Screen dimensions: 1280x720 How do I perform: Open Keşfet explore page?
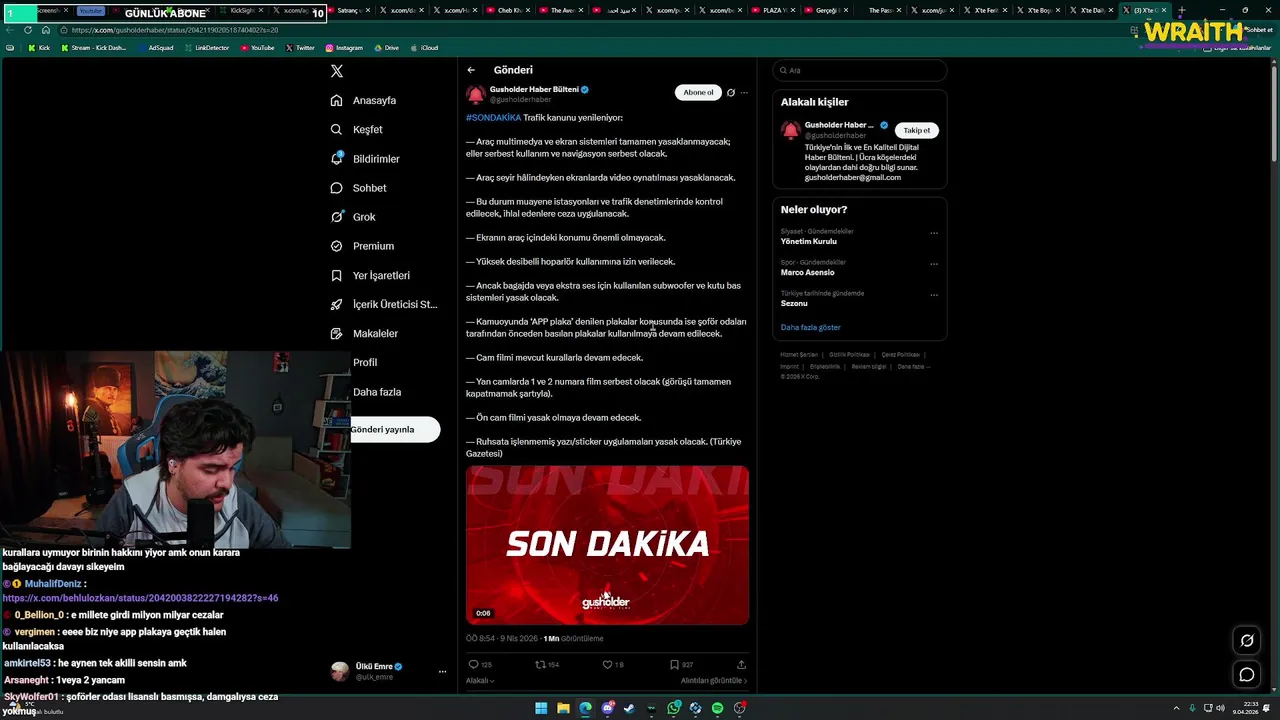pyautogui.click(x=357, y=129)
